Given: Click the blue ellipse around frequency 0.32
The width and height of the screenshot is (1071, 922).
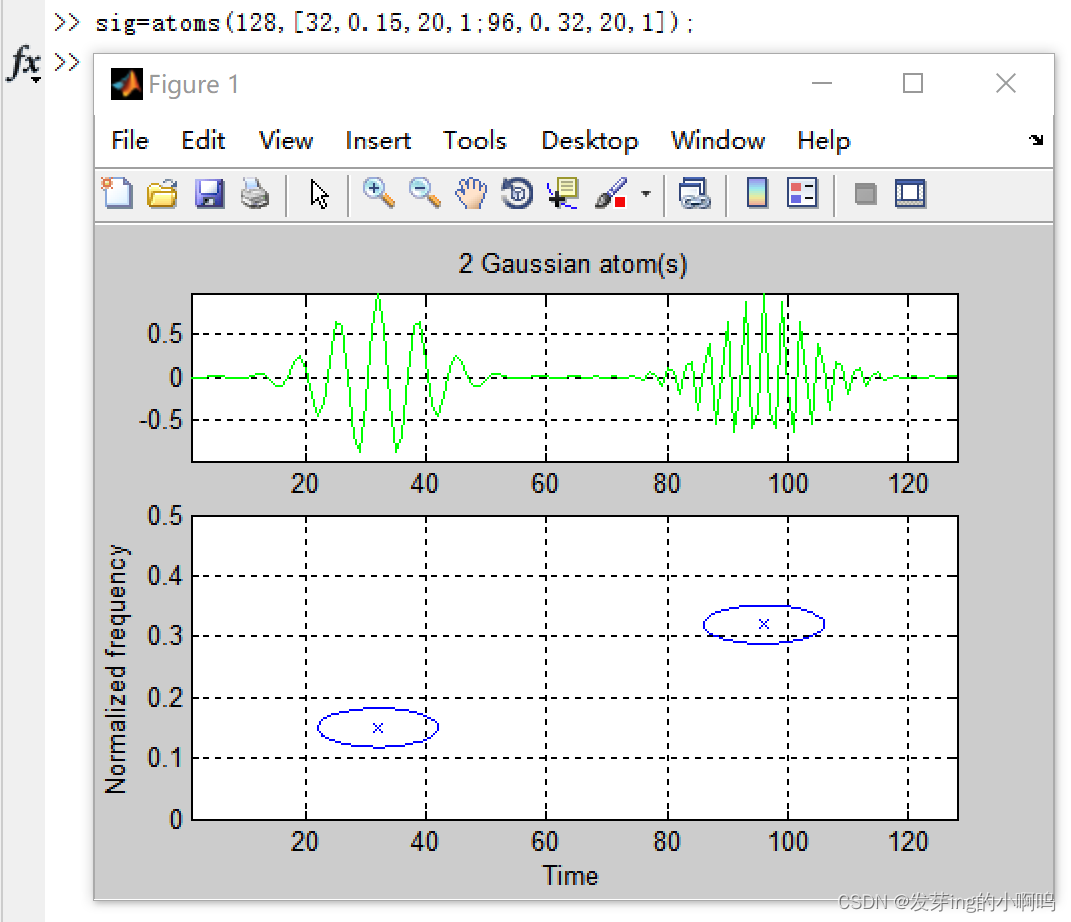Looking at the screenshot, I should (764, 624).
